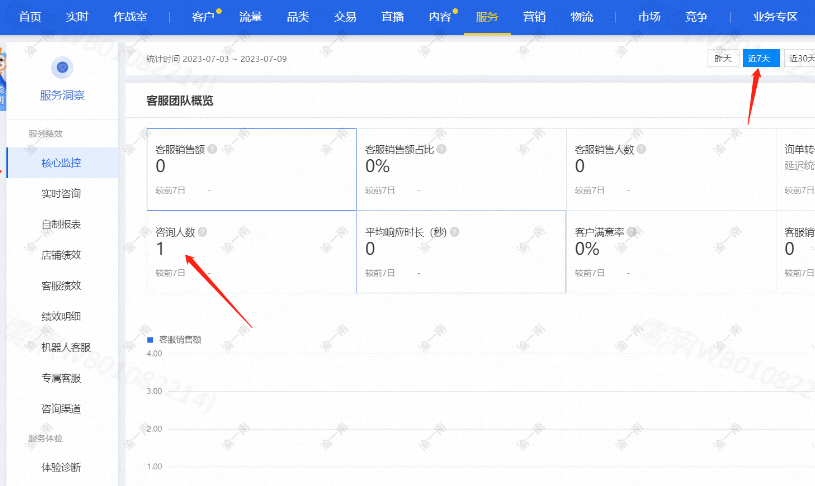Select the 客服销售额占比 metric card
This screenshot has width=815, height=486.
pyautogui.click(x=462, y=169)
